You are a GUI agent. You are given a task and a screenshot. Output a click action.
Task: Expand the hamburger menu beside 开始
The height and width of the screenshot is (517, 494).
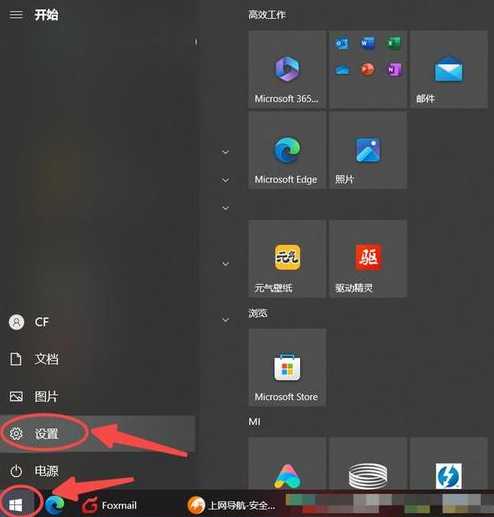(x=16, y=15)
